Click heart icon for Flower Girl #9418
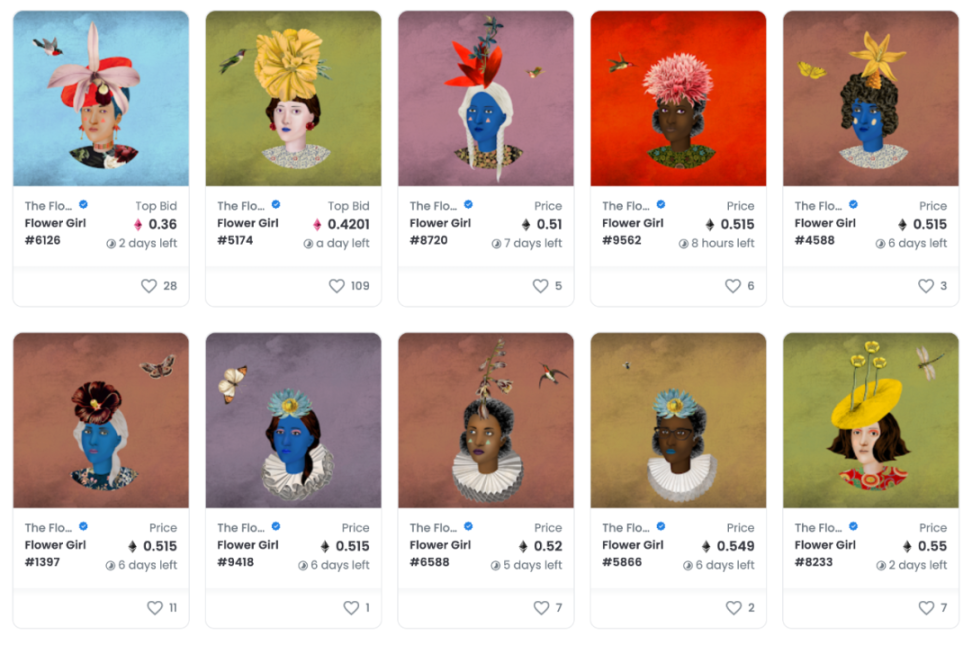 pos(351,608)
